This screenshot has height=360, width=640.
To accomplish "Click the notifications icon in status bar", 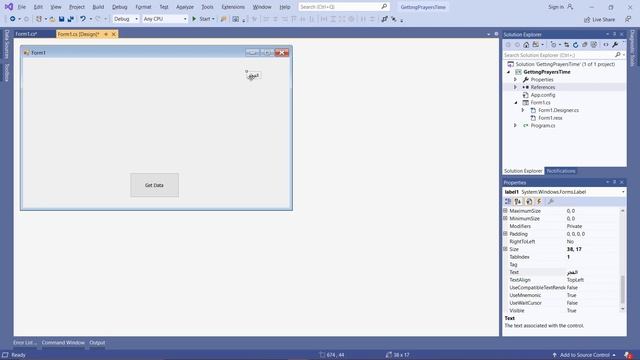I will pos(629,355).
